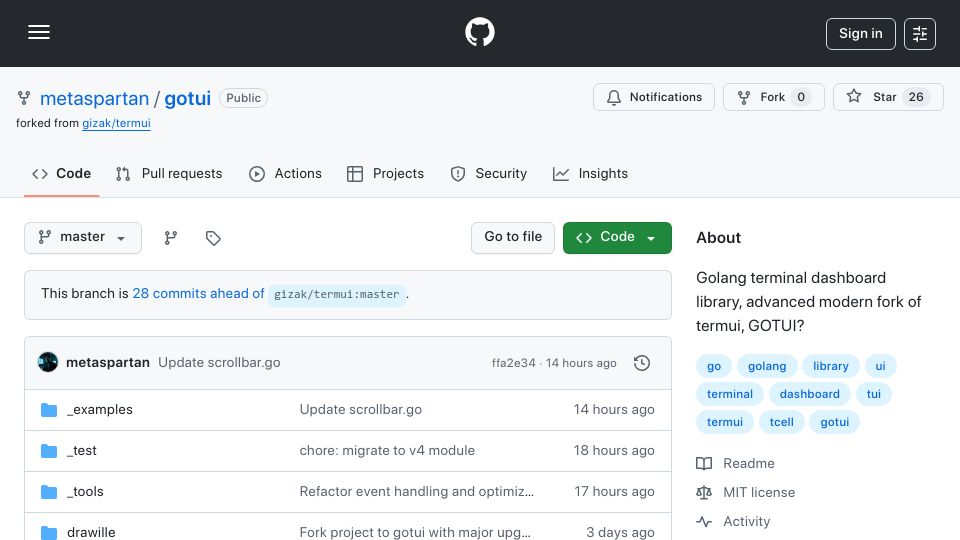
Task: Open the _examples folder
Action: tap(100, 410)
